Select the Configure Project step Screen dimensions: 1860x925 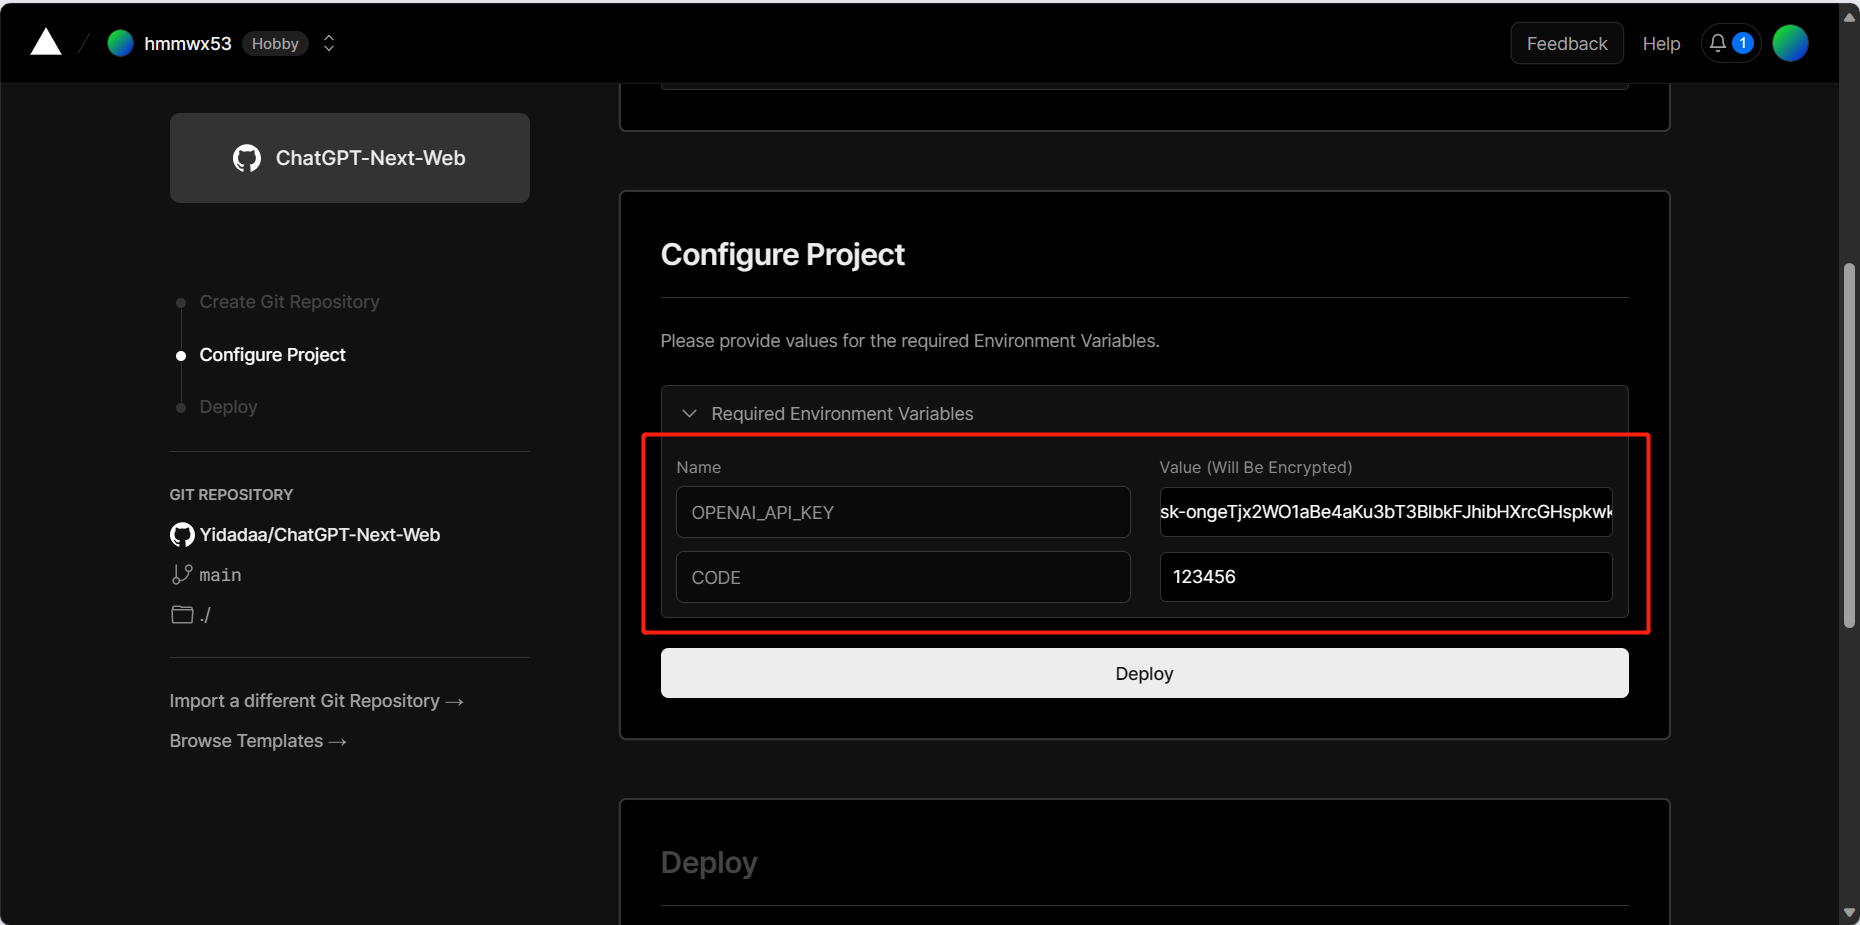coord(272,355)
